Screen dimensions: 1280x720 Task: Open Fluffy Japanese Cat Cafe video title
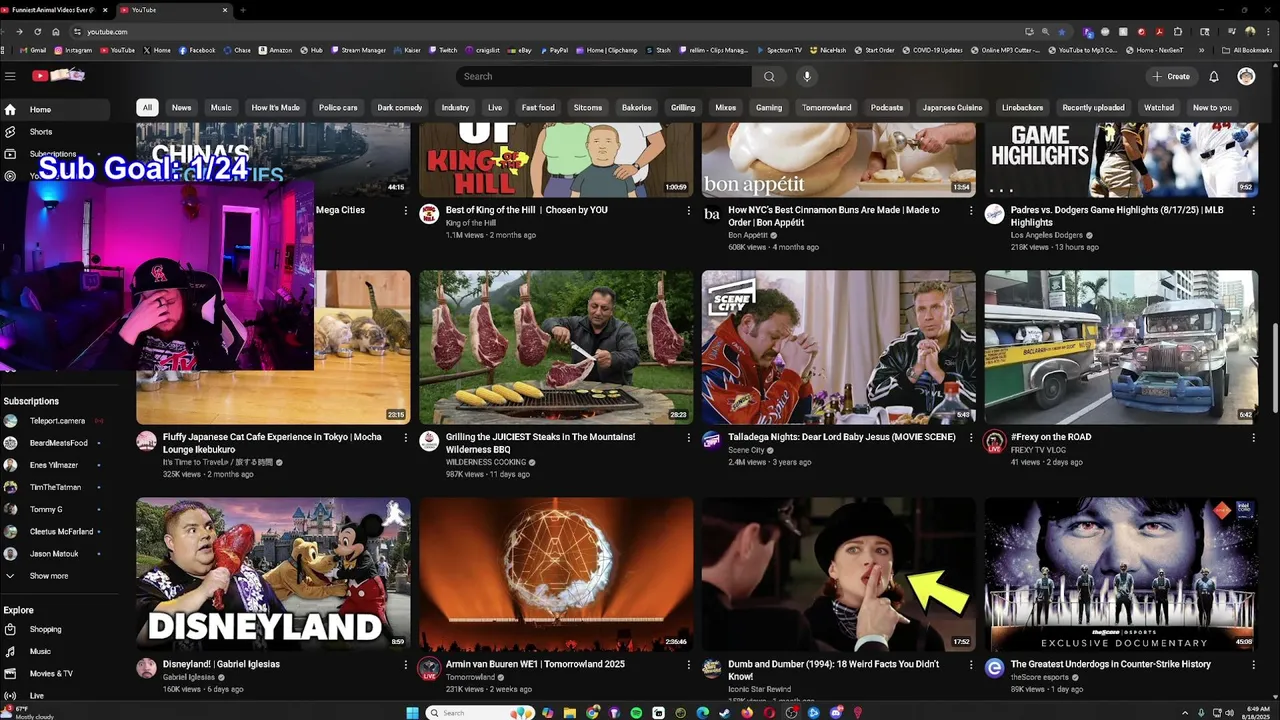(x=272, y=443)
